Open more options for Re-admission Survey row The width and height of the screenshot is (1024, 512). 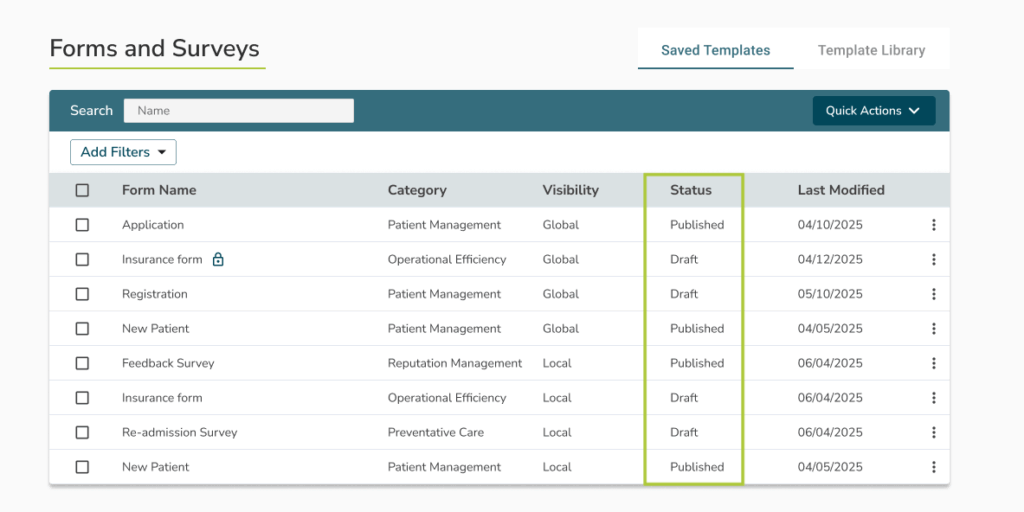pyautogui.click(x=933, y=433)
